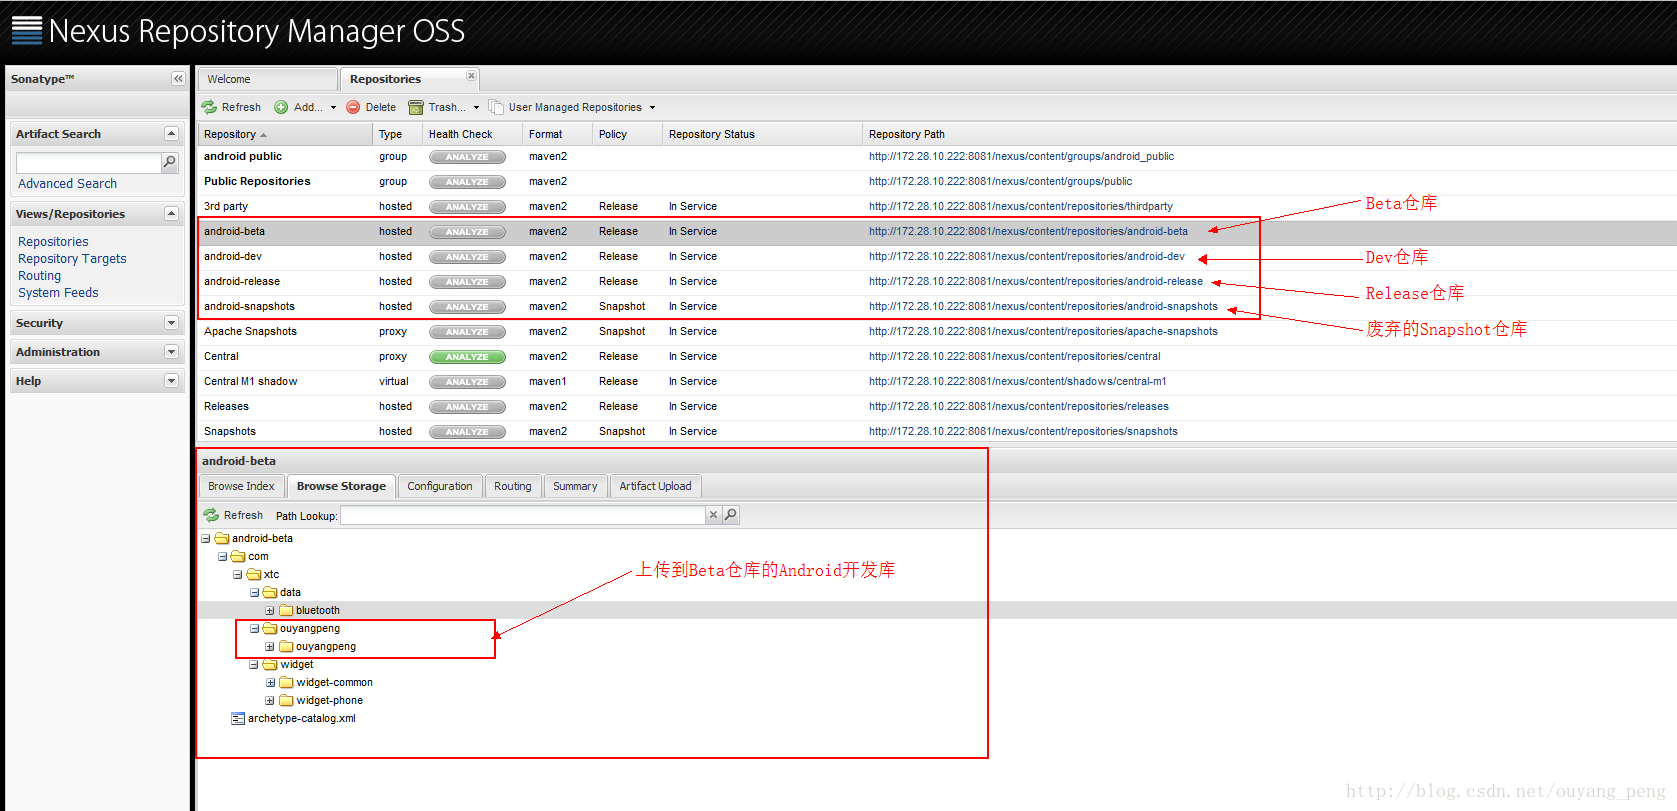Switch to the Browse Index tab
Screen dimensions: 1677x811
tap(241, 486)
